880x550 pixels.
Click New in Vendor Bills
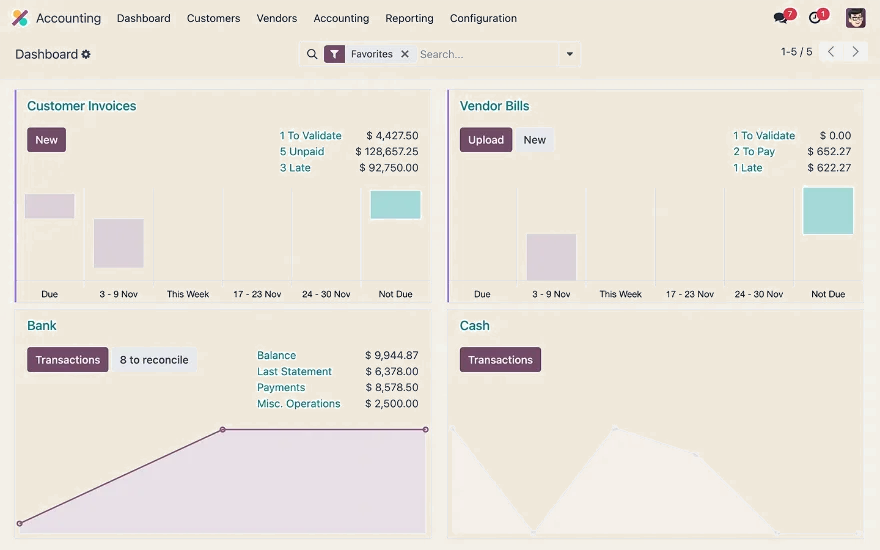(x=535, y=140)
